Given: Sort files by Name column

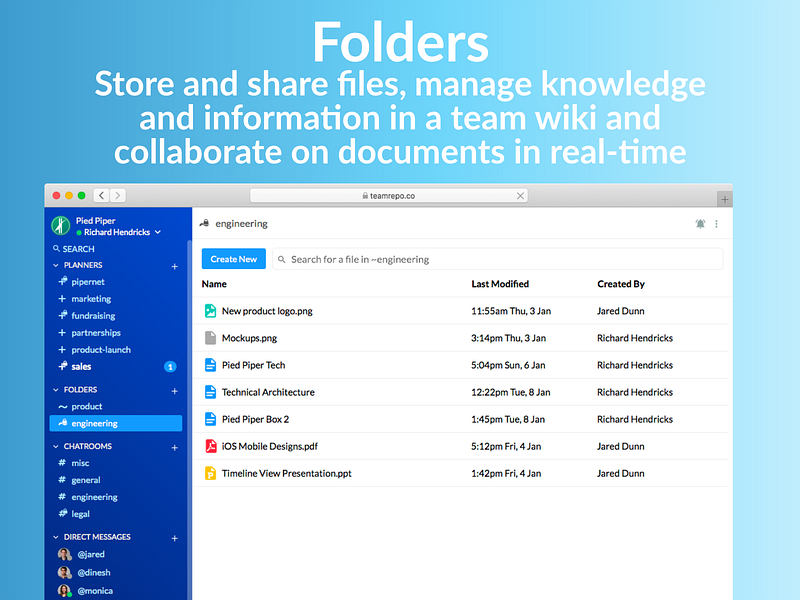Looking at the screenshot, I should [214, 284].
